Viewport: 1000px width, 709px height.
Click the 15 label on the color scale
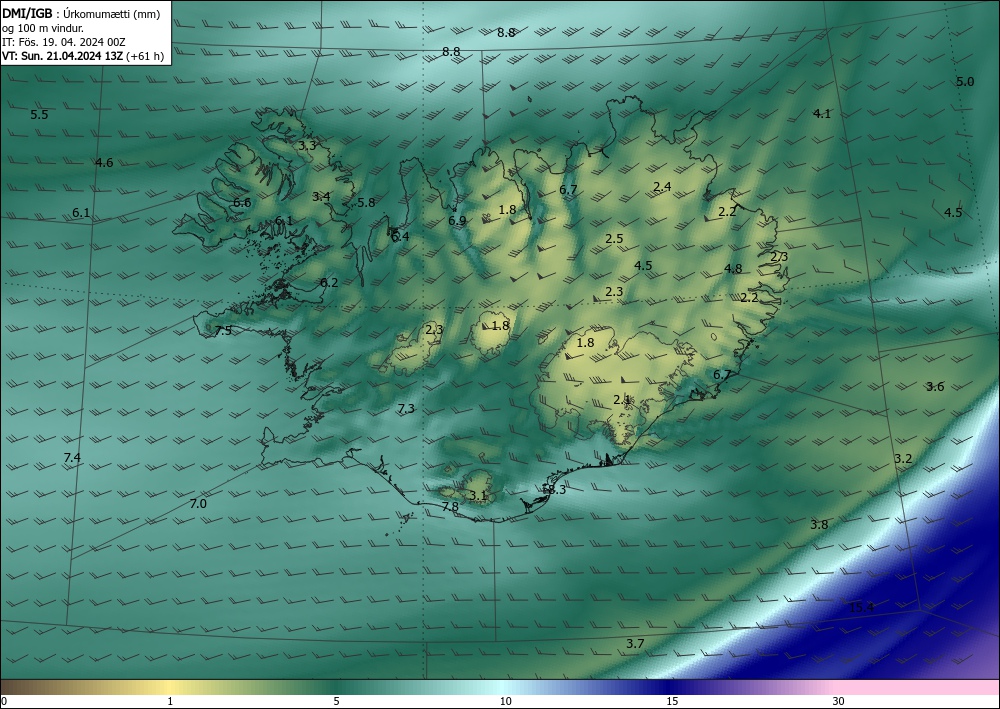tap(672, 702)
